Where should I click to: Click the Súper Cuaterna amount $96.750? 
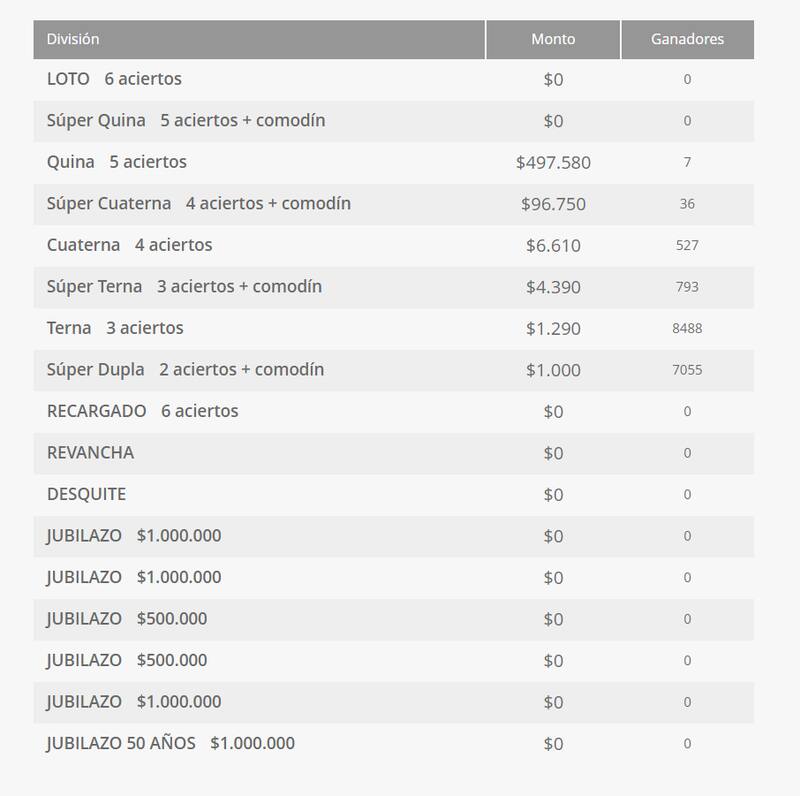pos(553,204)
